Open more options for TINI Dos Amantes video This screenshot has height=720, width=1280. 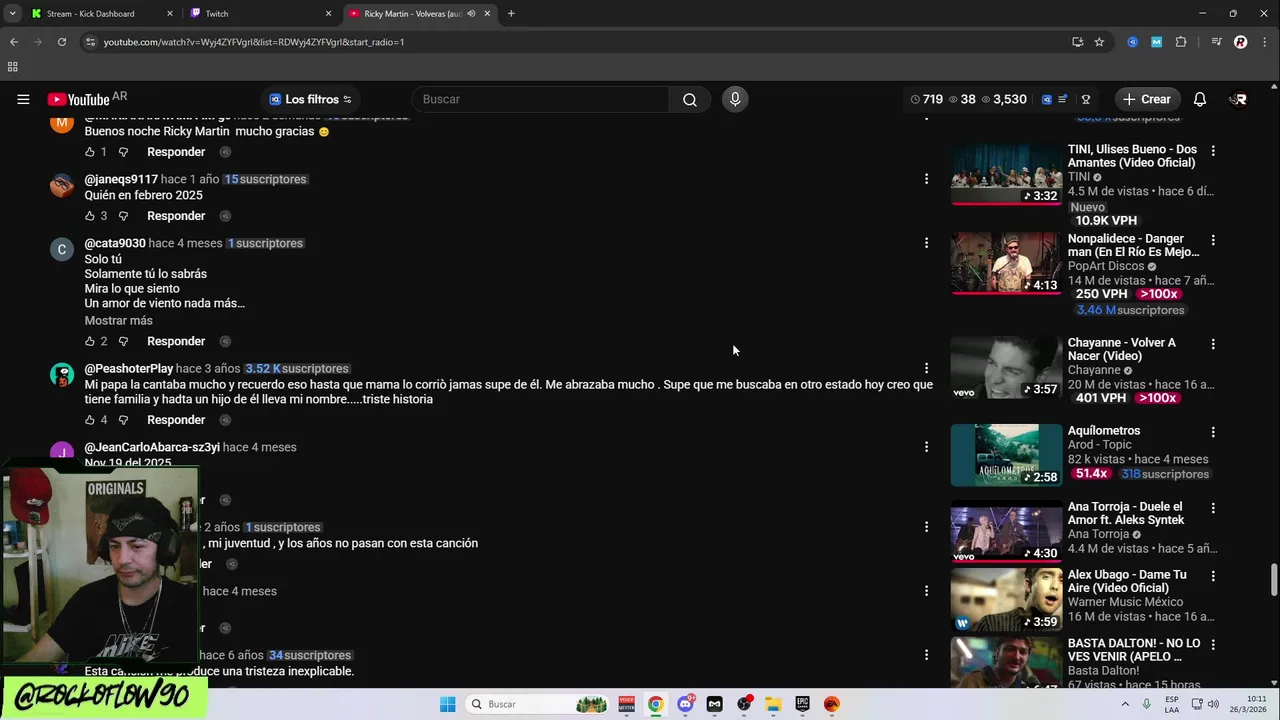coord(1213,151)
